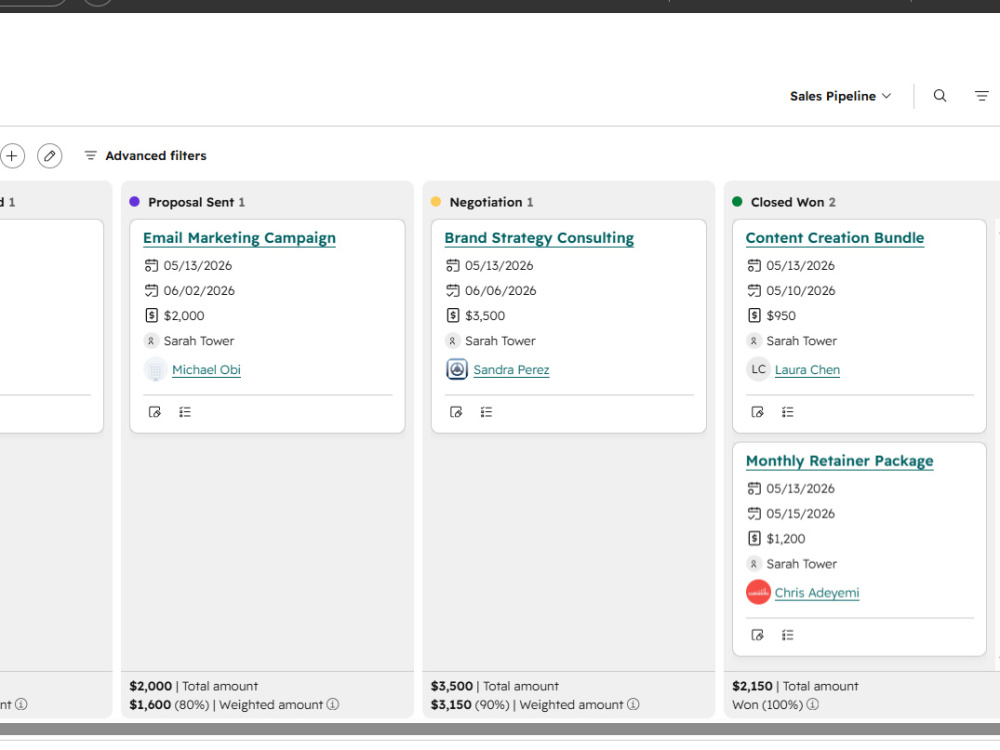Open contact Michael Obi

coord(206,370)
